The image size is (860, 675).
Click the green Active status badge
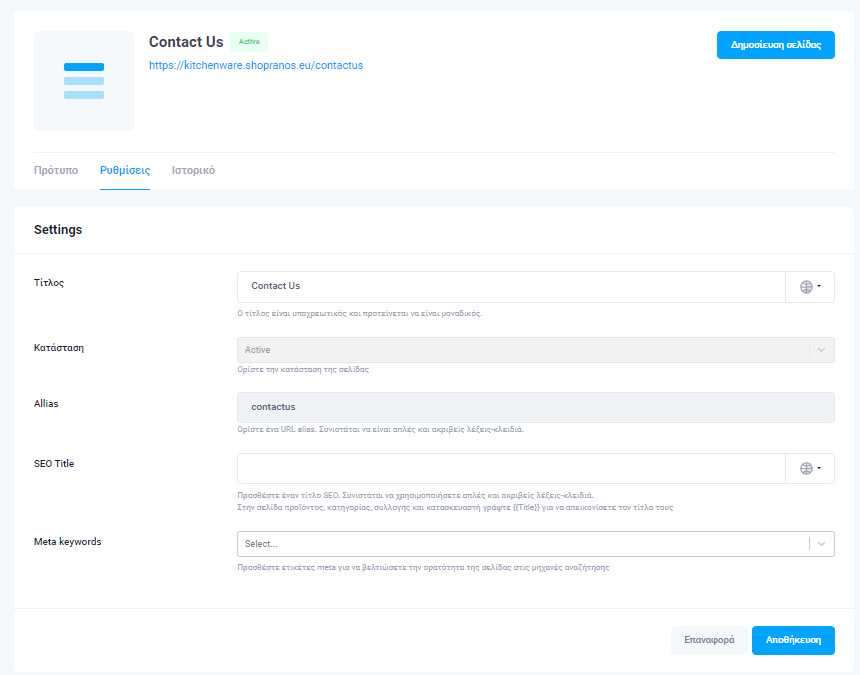[249, 42]
